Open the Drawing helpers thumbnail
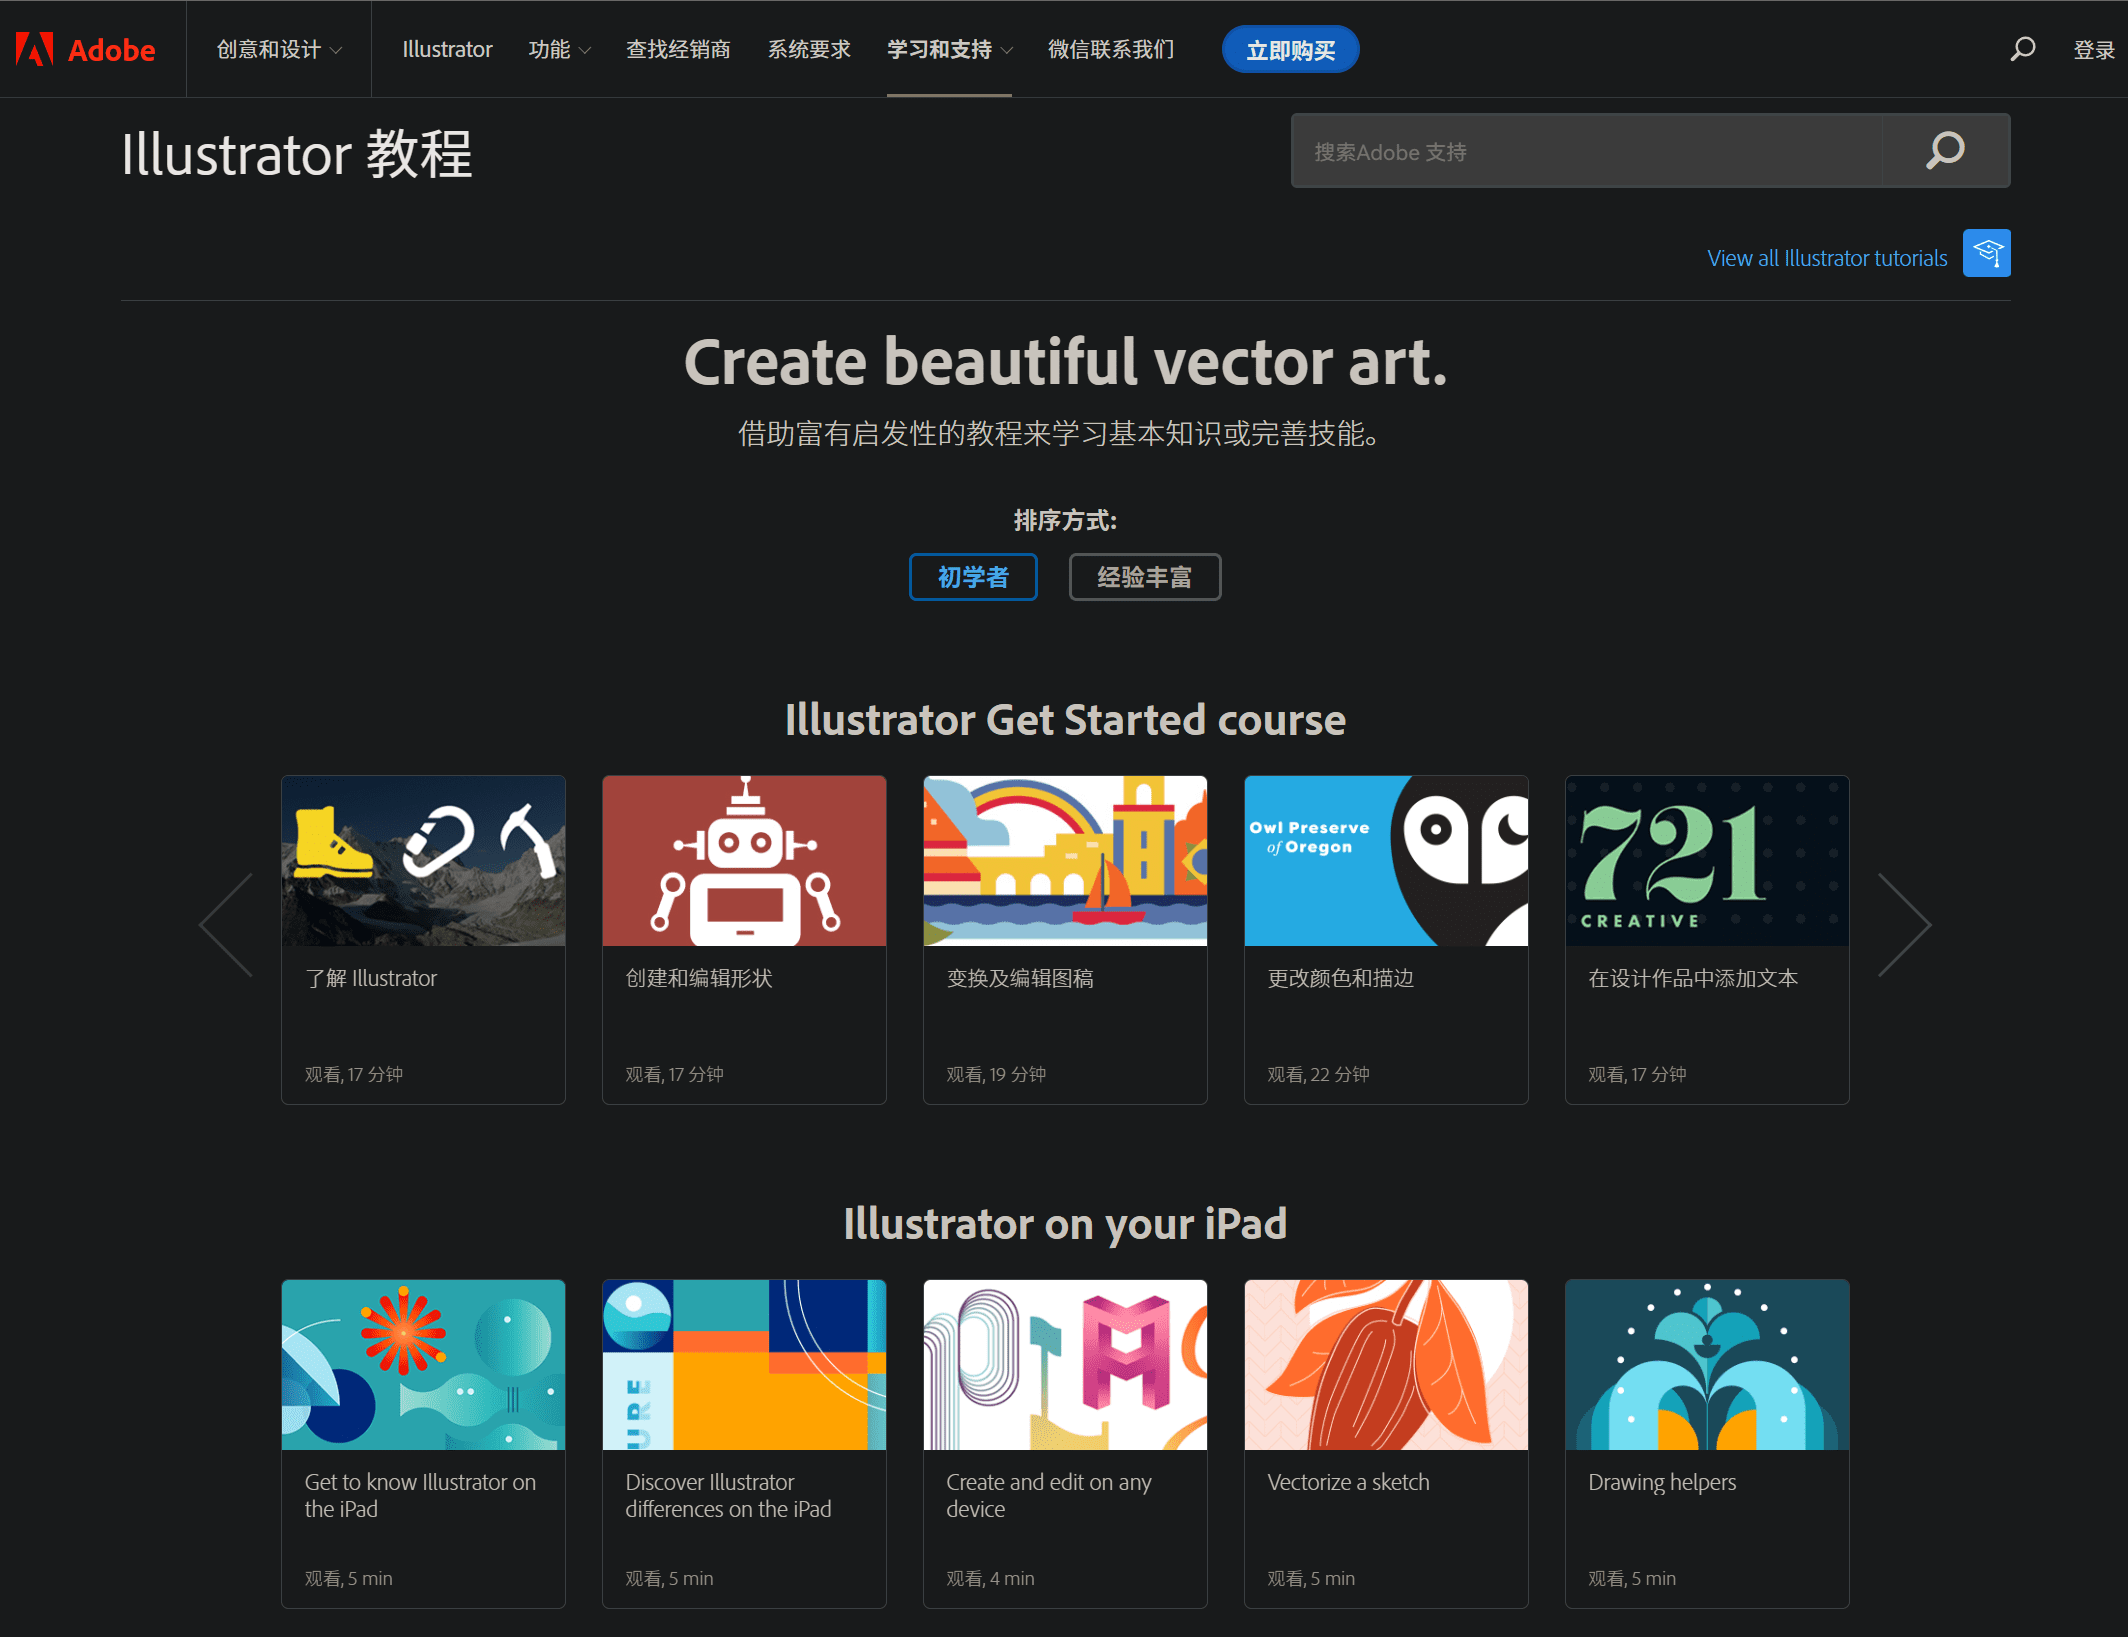2128x1637 pixels. pos(1707,1365)
